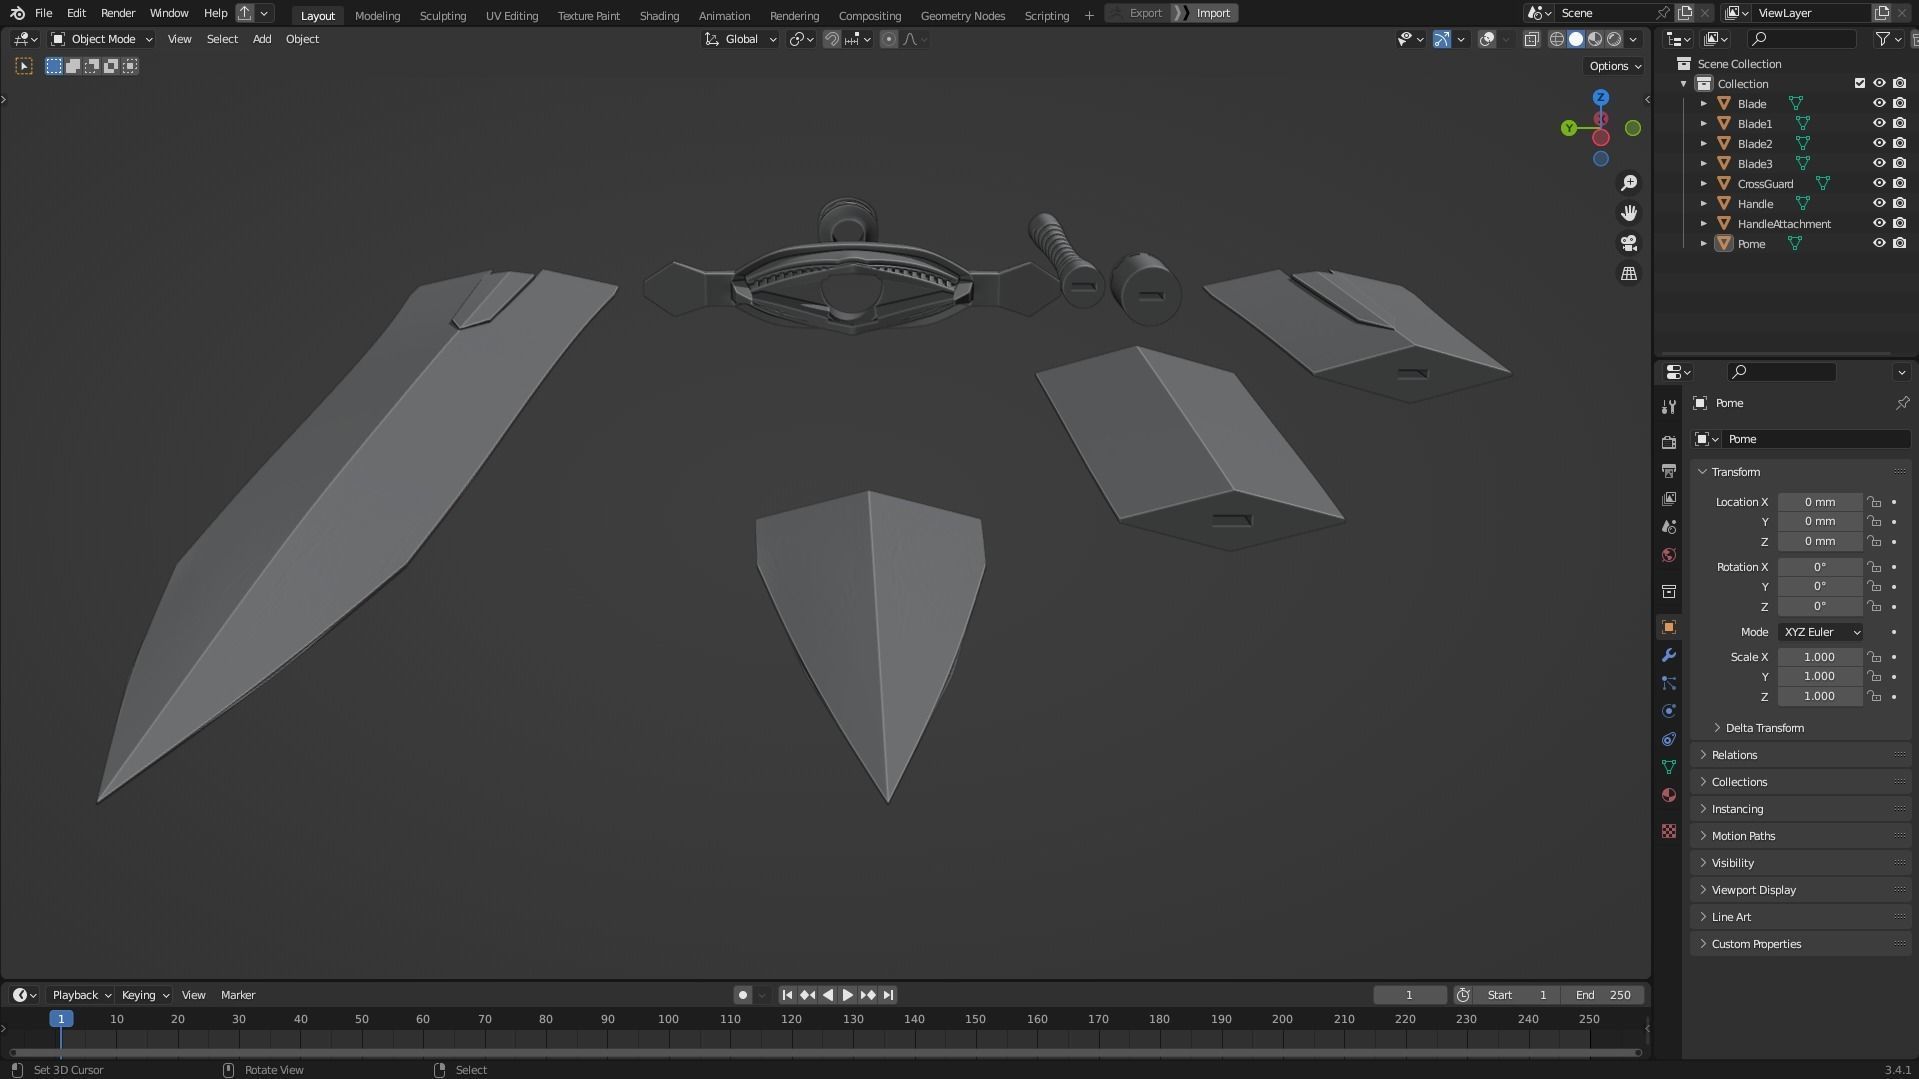1919x1079 pixels.
Task: Switch perspective/orthographic view with grid gizmo
Action: (1629, 273)
